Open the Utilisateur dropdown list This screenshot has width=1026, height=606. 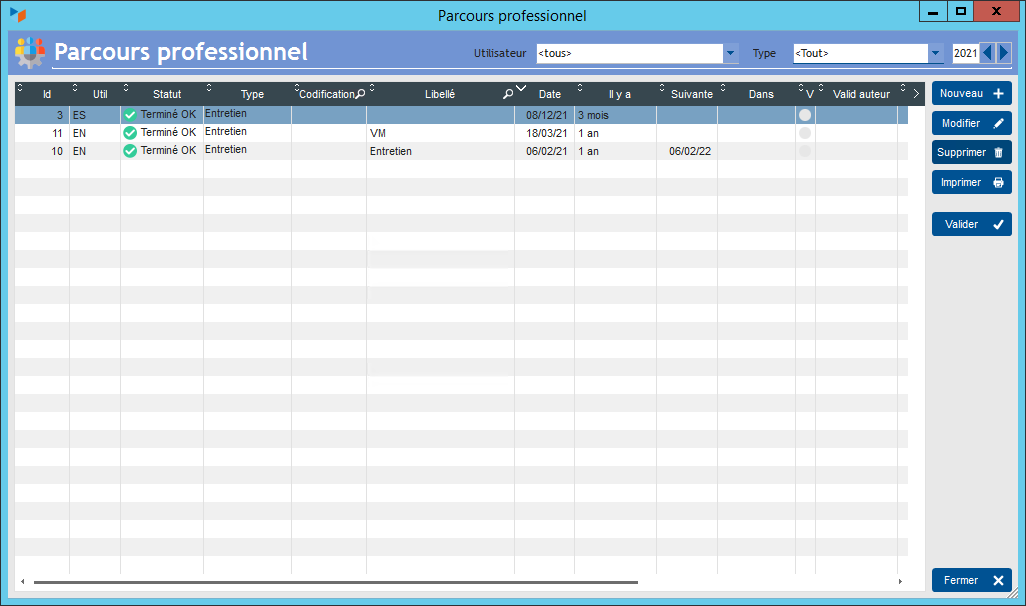730,53
